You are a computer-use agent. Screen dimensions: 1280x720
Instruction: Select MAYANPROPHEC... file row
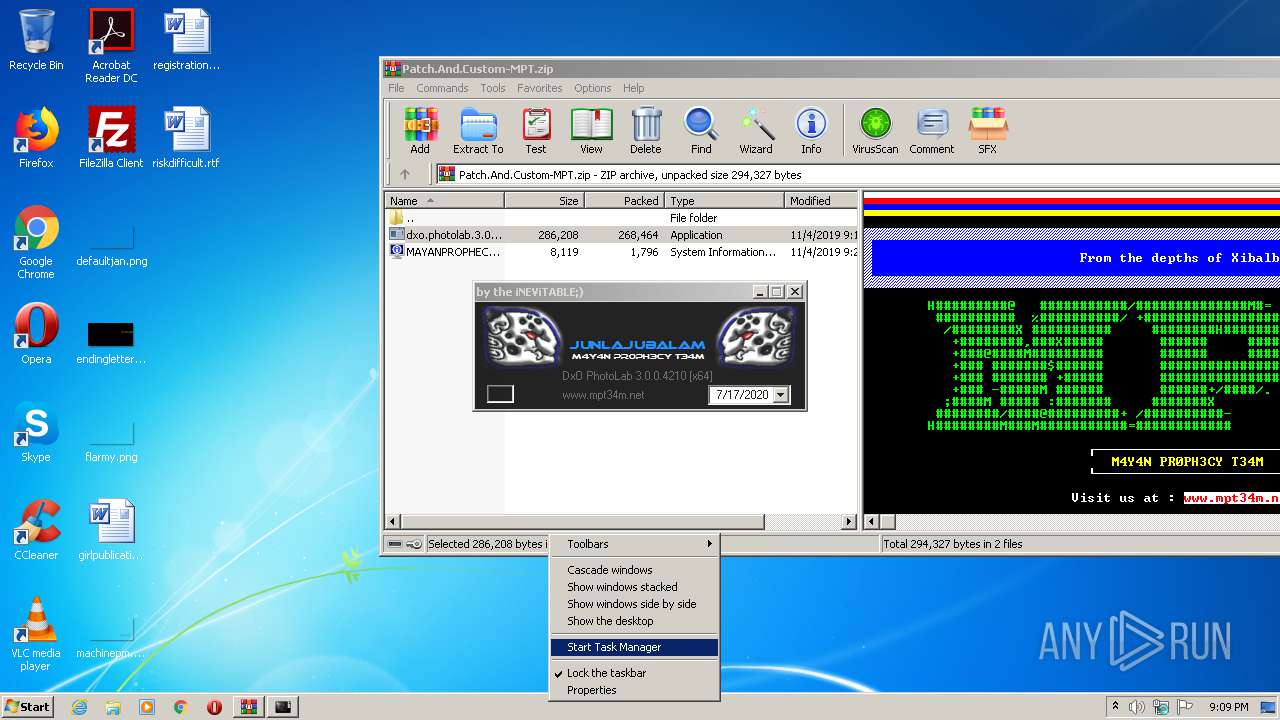[x=621, y=252]
